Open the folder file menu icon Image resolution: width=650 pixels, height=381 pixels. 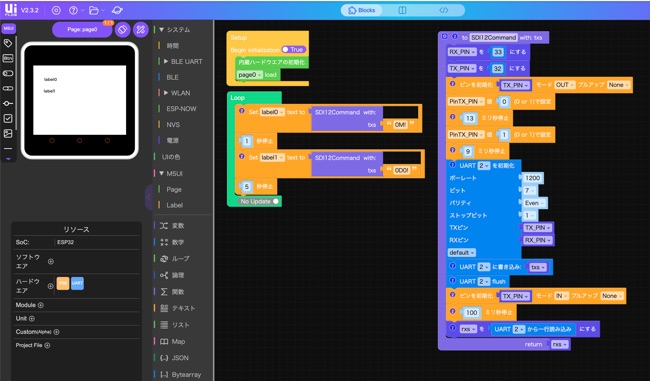94,10
